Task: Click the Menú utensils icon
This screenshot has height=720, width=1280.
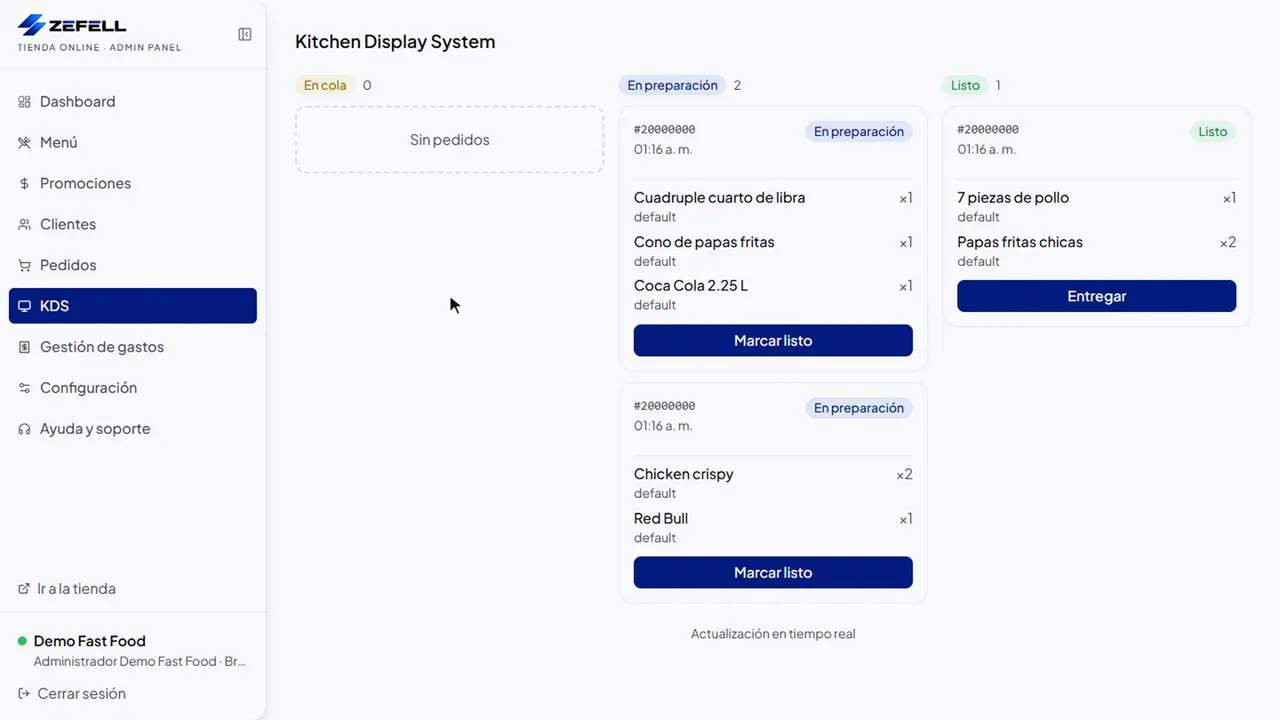Action: coord(24,143)
